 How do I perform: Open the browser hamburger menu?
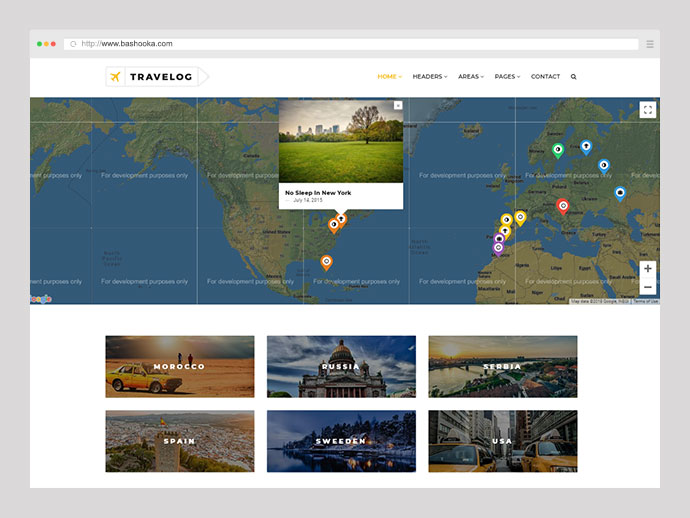[x=650, y=44]
